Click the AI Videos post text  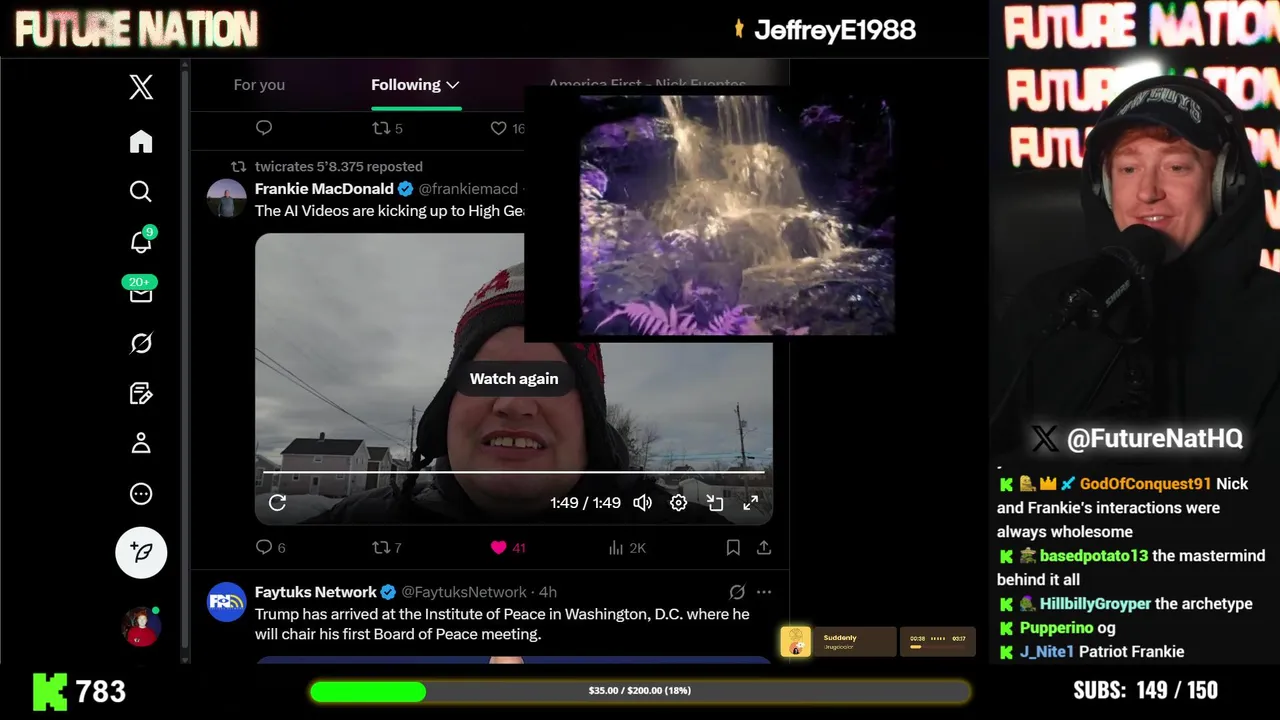390,211
